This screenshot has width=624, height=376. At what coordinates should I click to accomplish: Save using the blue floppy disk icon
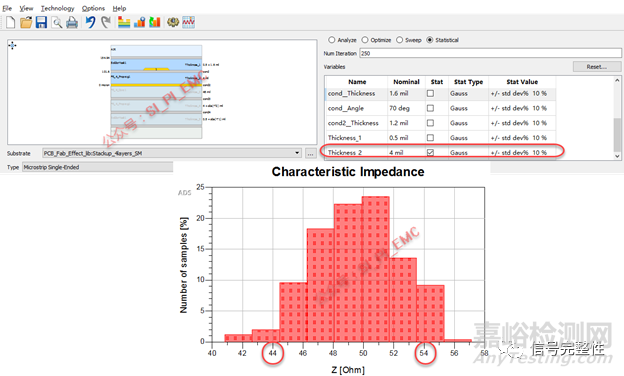coord(41,22)
